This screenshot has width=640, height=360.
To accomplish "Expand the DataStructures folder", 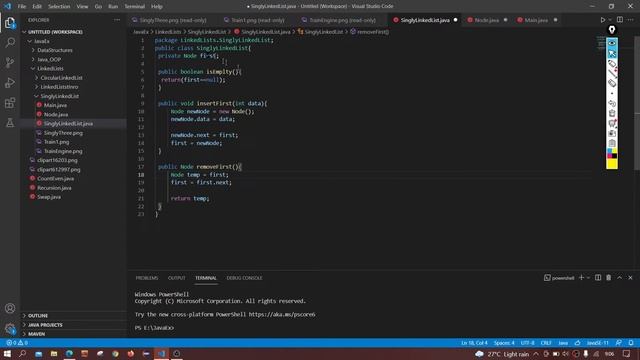I will click(33, 50).
